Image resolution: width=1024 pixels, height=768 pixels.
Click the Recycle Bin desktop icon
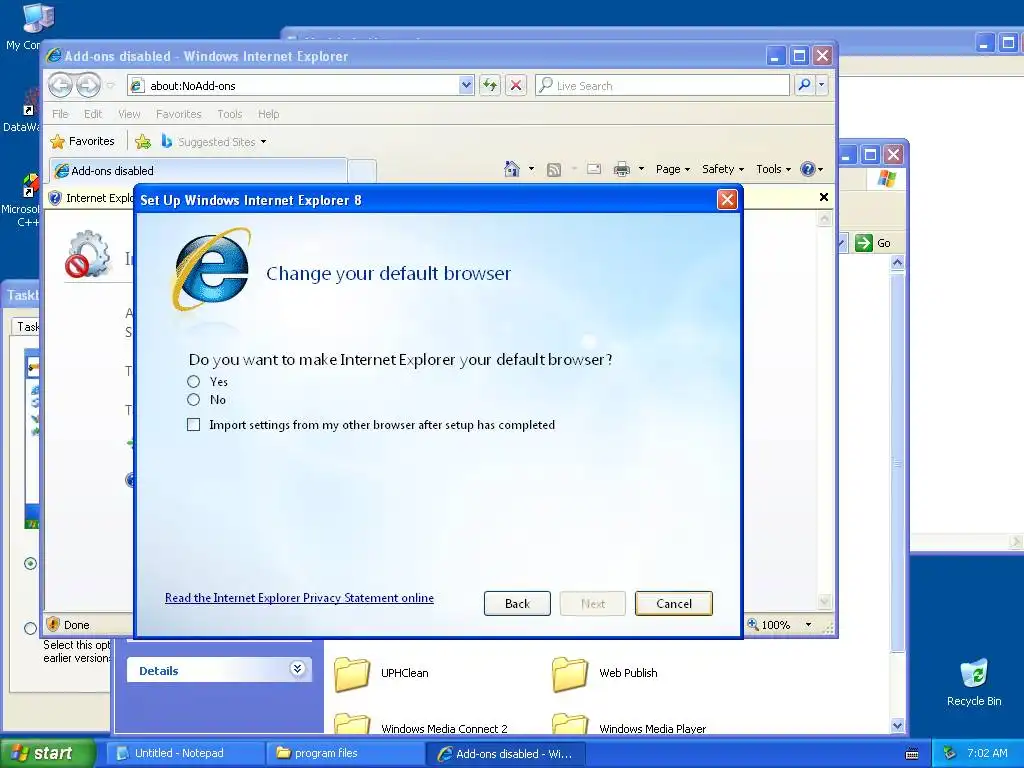click(x=974, y=682)
